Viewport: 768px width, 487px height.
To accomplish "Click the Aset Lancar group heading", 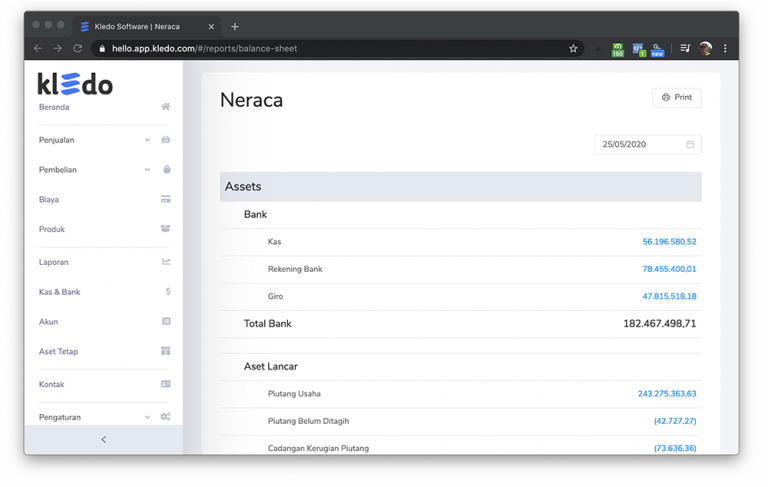I will point(270,366).
